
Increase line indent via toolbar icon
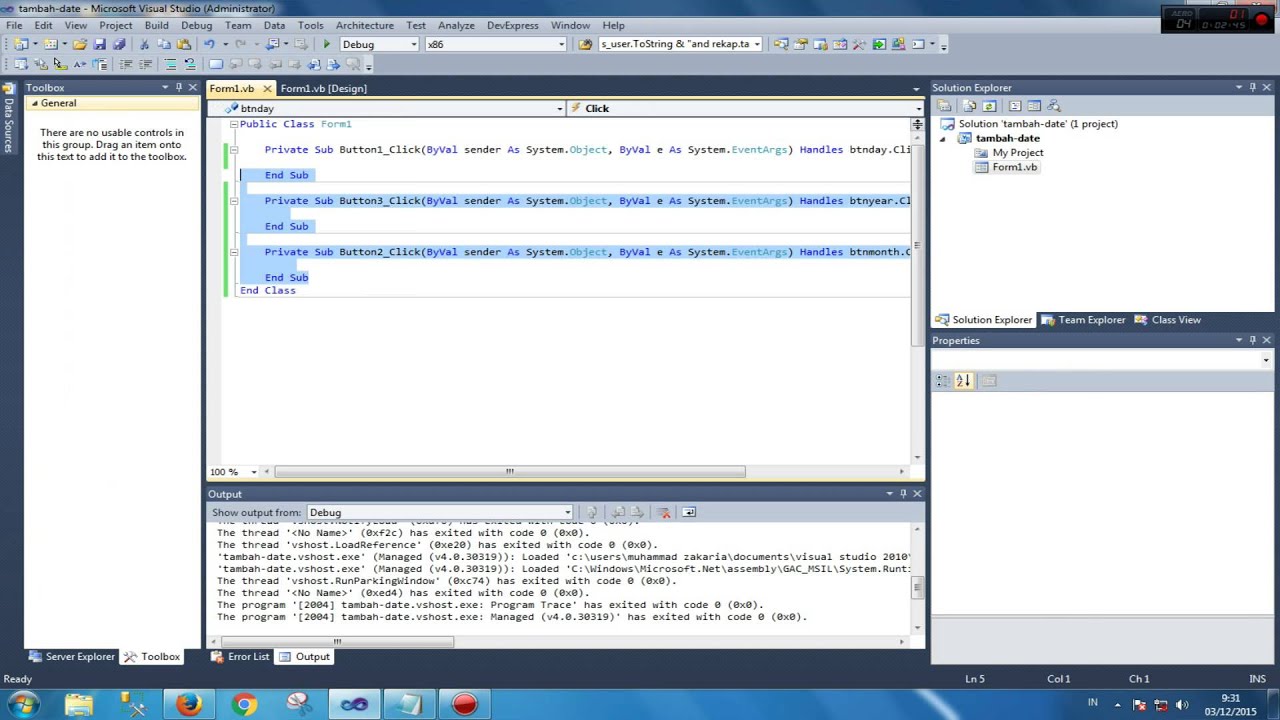(x=145, y=64)
